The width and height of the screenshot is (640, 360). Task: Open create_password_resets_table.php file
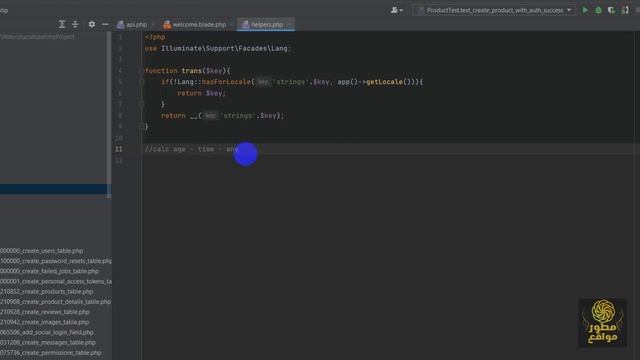[x=56, y=261]
